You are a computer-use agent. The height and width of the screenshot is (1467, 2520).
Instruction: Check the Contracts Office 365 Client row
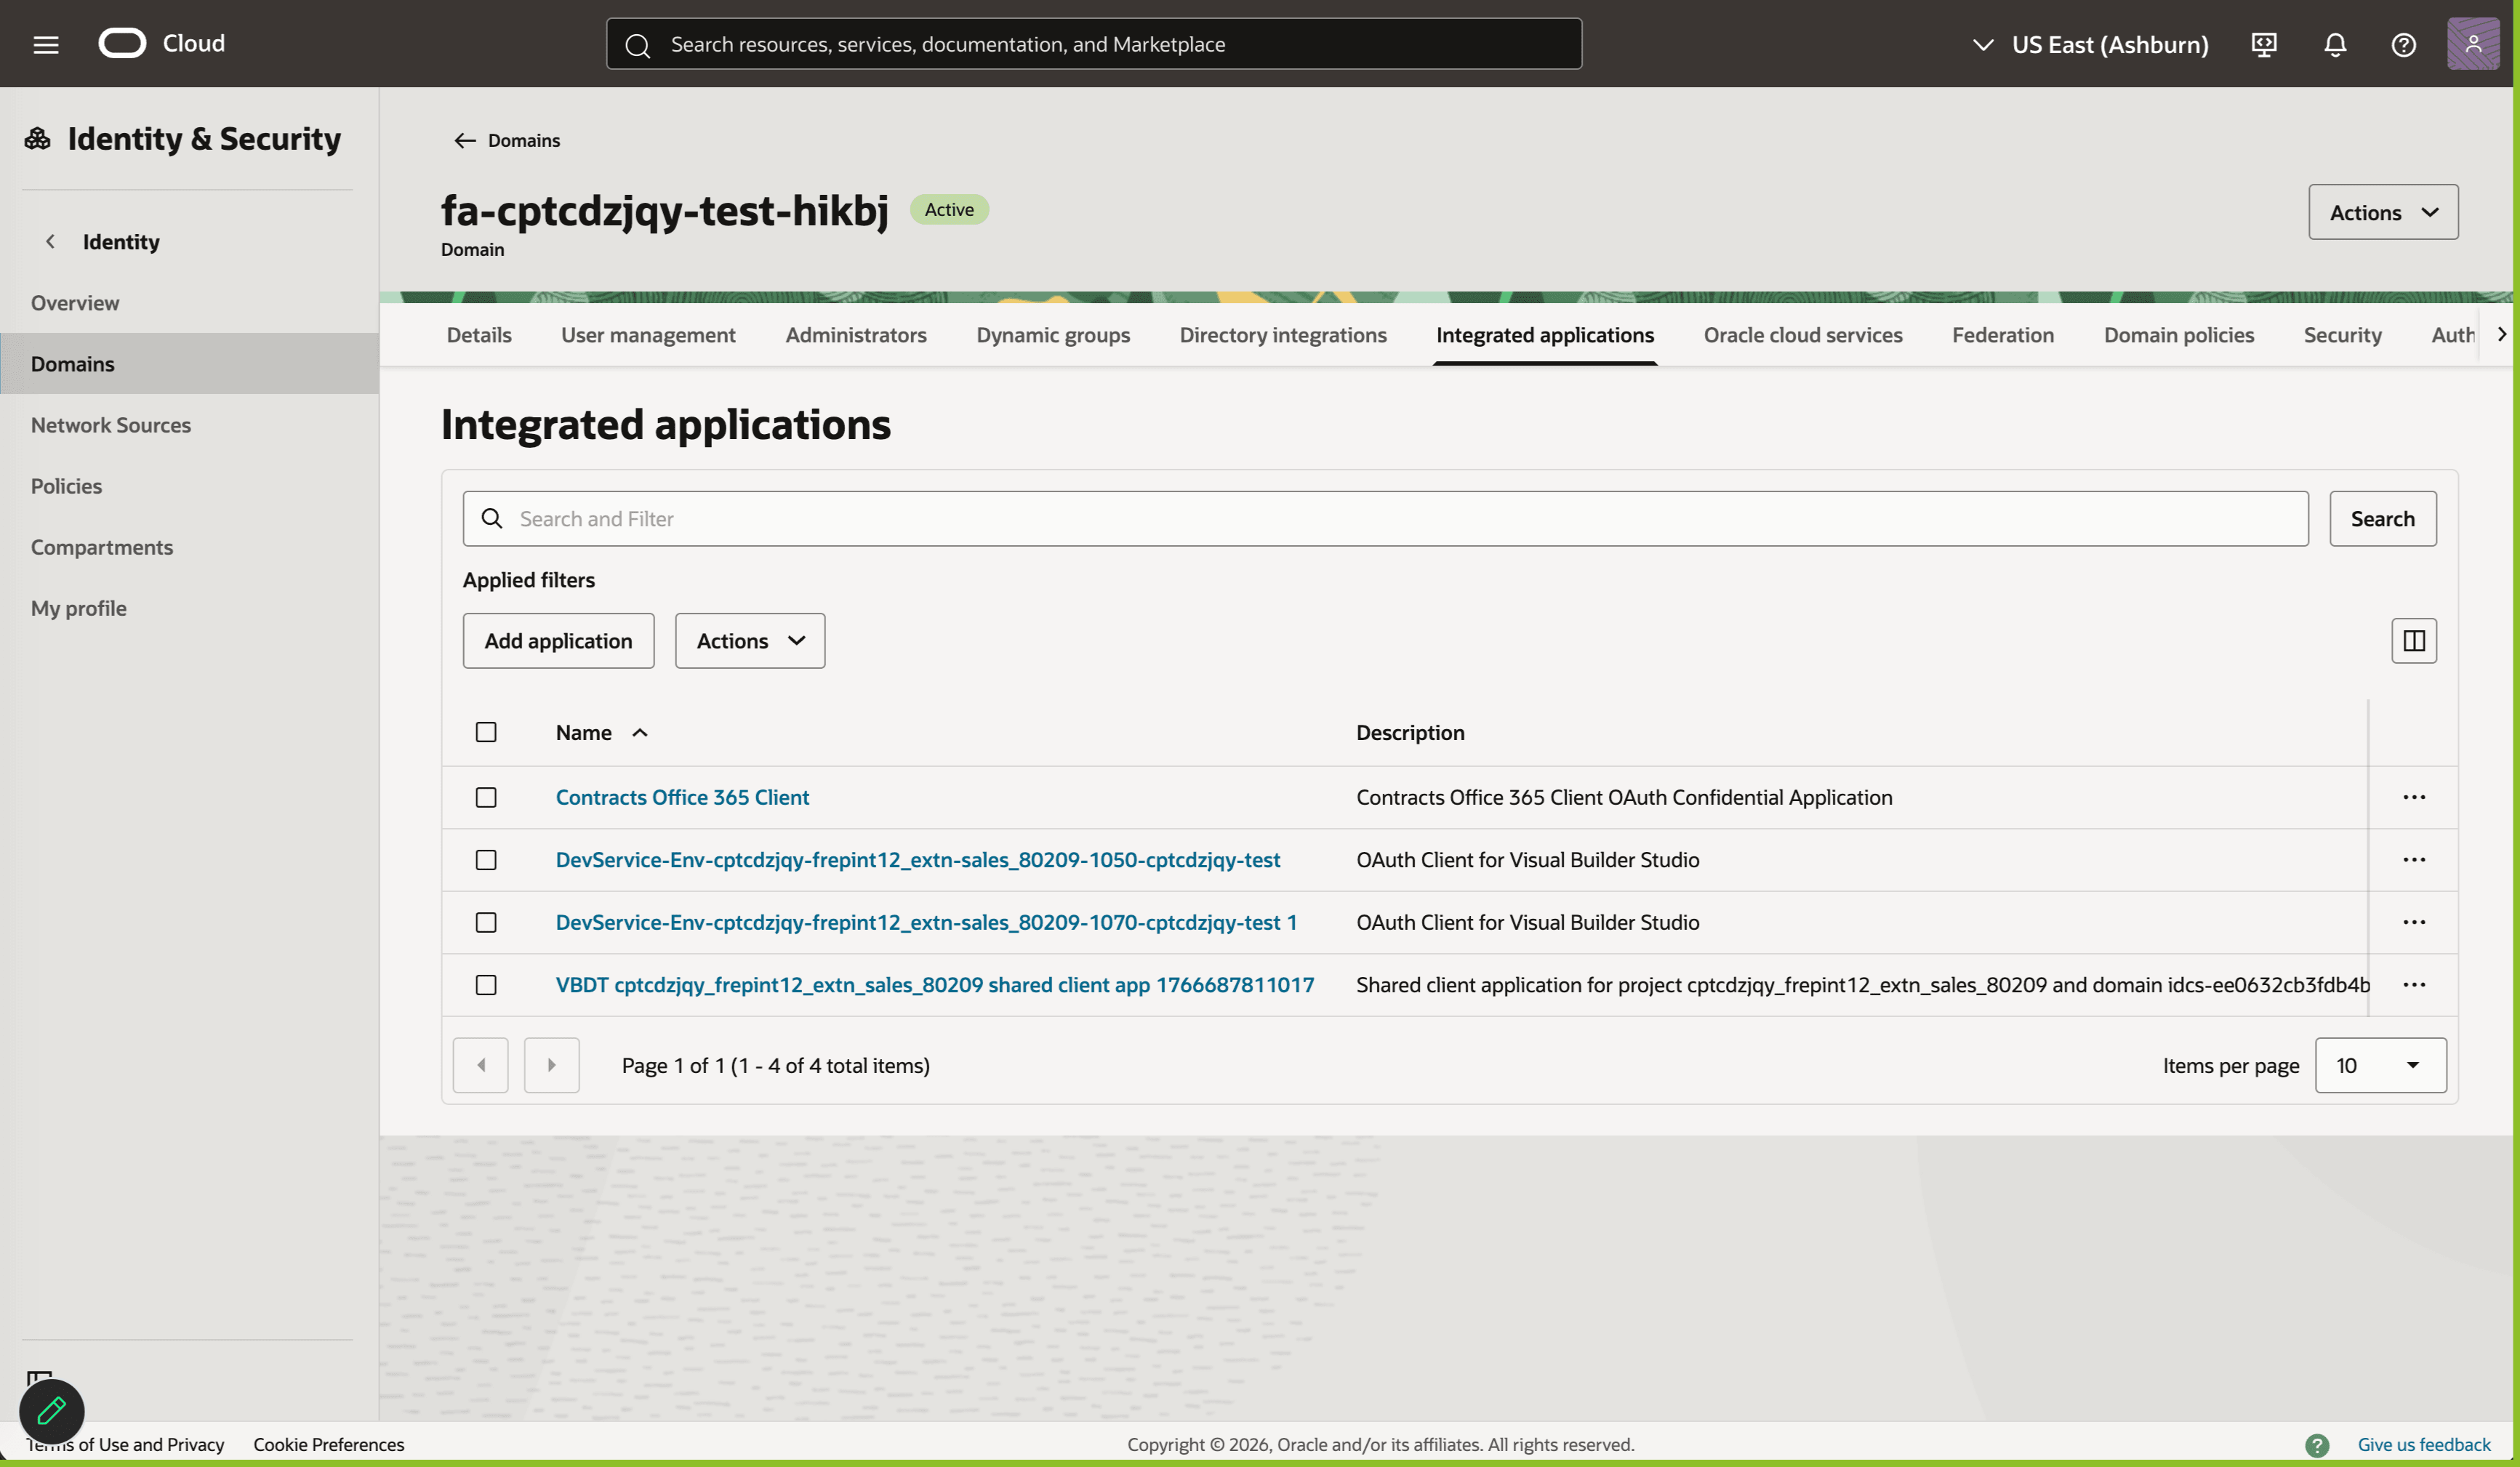coord(486,797)
